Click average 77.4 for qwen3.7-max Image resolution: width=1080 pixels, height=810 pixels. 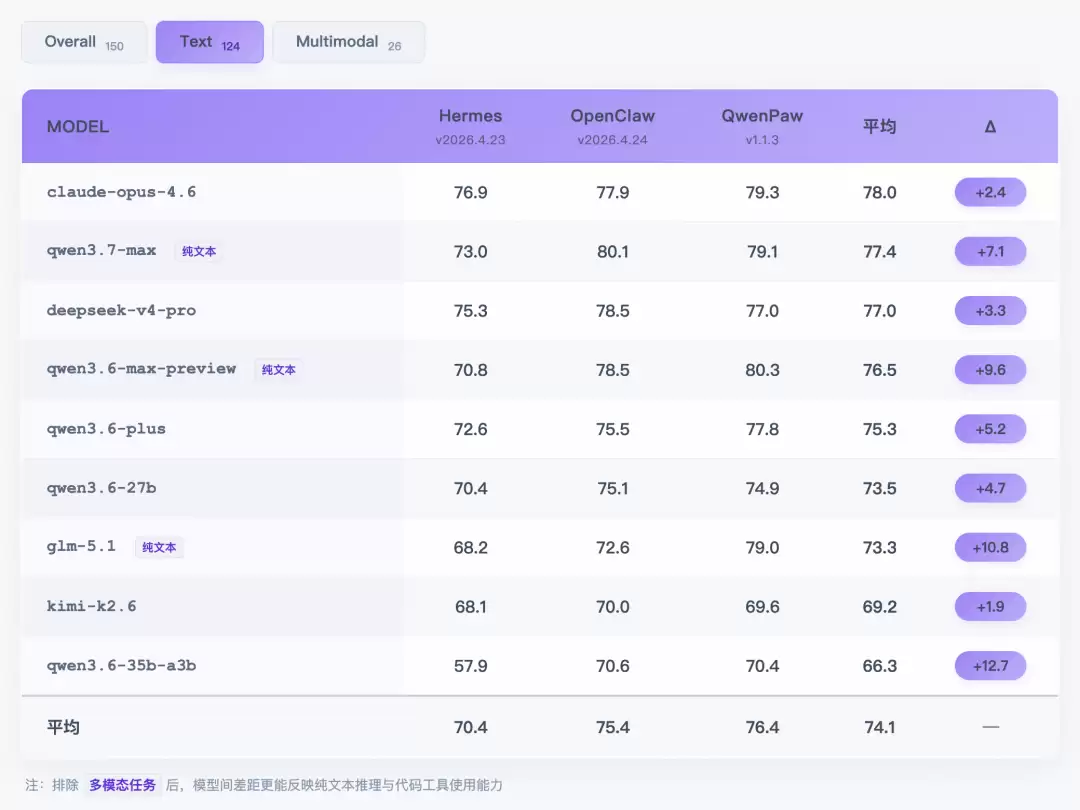coord(880,252)
